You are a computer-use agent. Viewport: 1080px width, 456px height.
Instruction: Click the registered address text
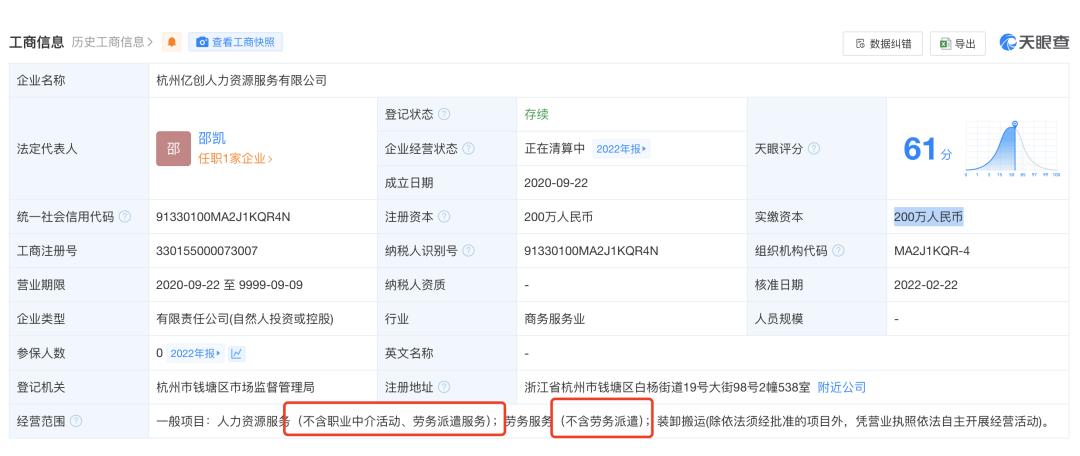pyautogui.click(x=667, y=387)
